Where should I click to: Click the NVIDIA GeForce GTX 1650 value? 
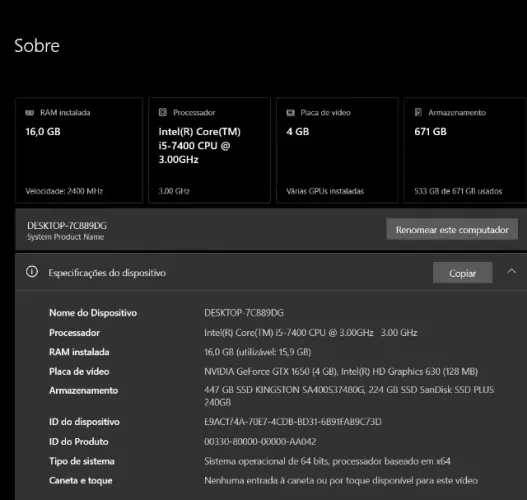[x=341, y=371]
